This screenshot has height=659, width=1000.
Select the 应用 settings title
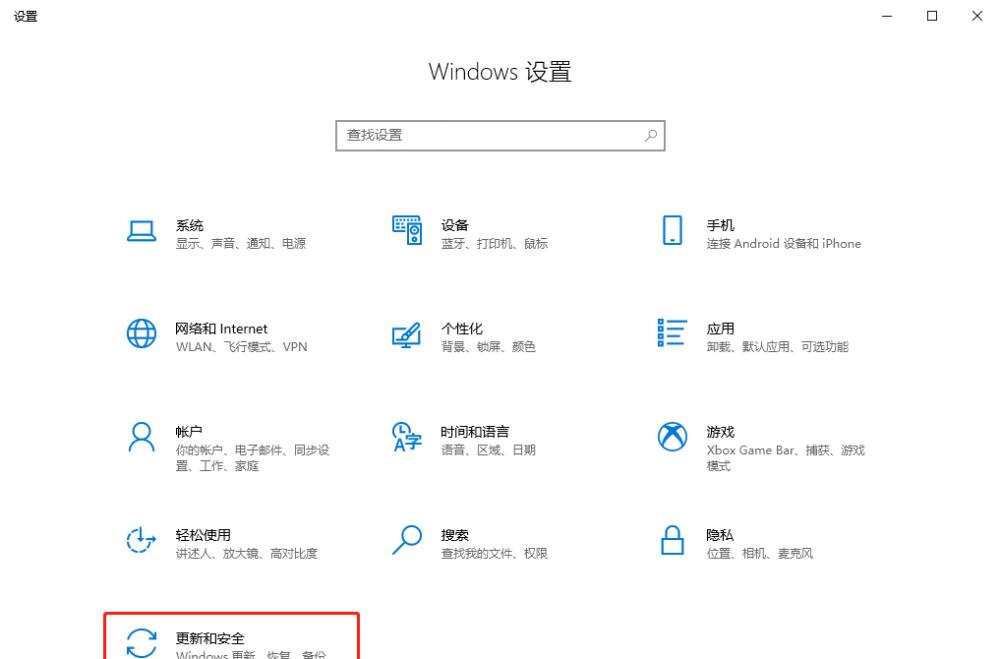720,329
